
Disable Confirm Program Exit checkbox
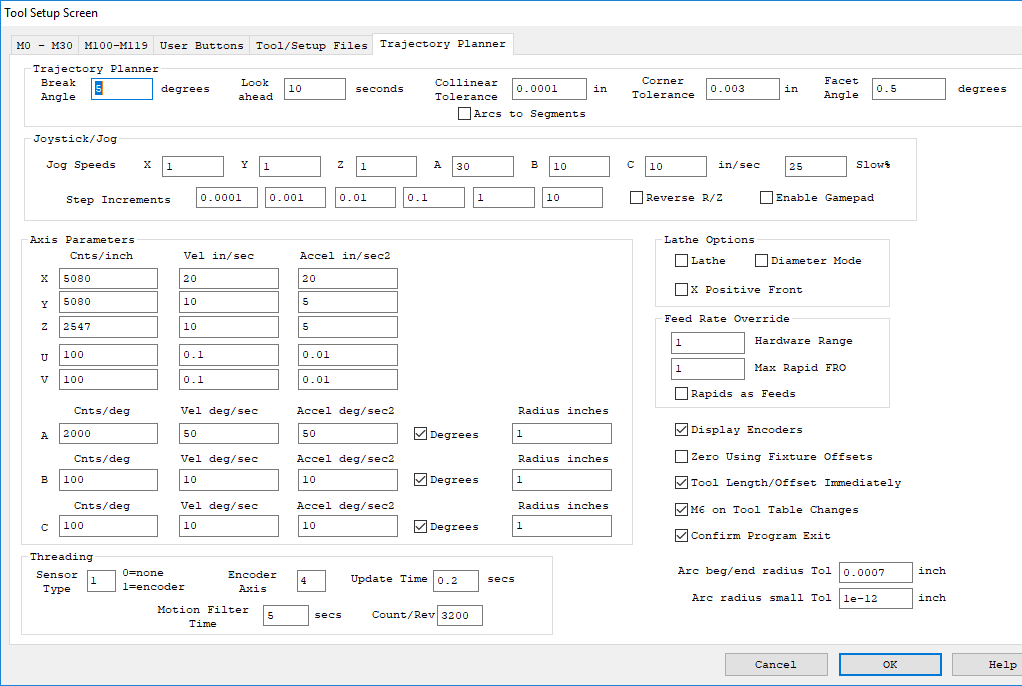click(x=681, y=536)
